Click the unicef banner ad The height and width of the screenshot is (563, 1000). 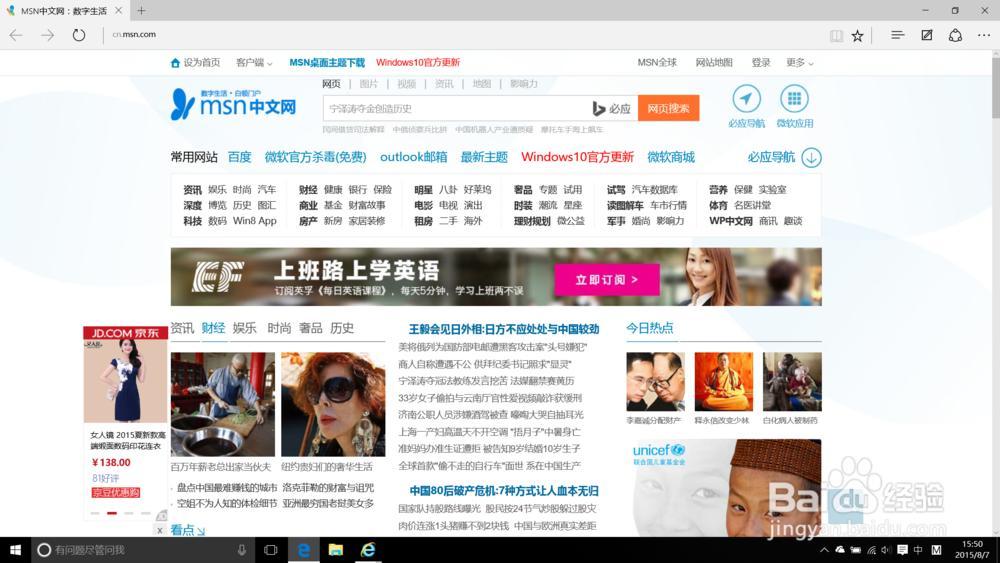point(724,488)
